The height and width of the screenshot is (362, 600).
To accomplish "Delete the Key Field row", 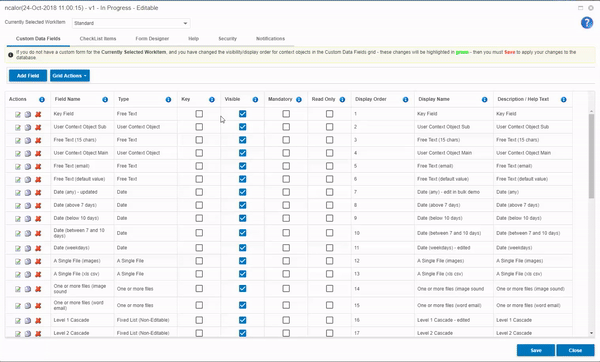I will 38,114.
